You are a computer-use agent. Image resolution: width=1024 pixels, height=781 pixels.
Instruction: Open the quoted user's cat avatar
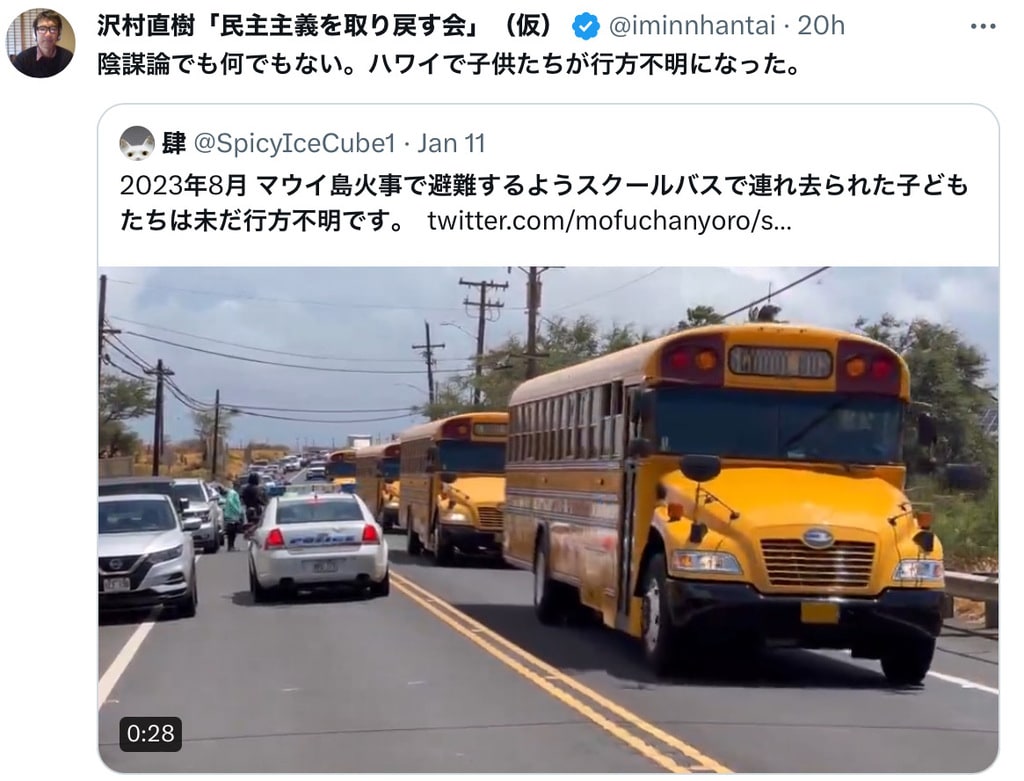[136, 143]
